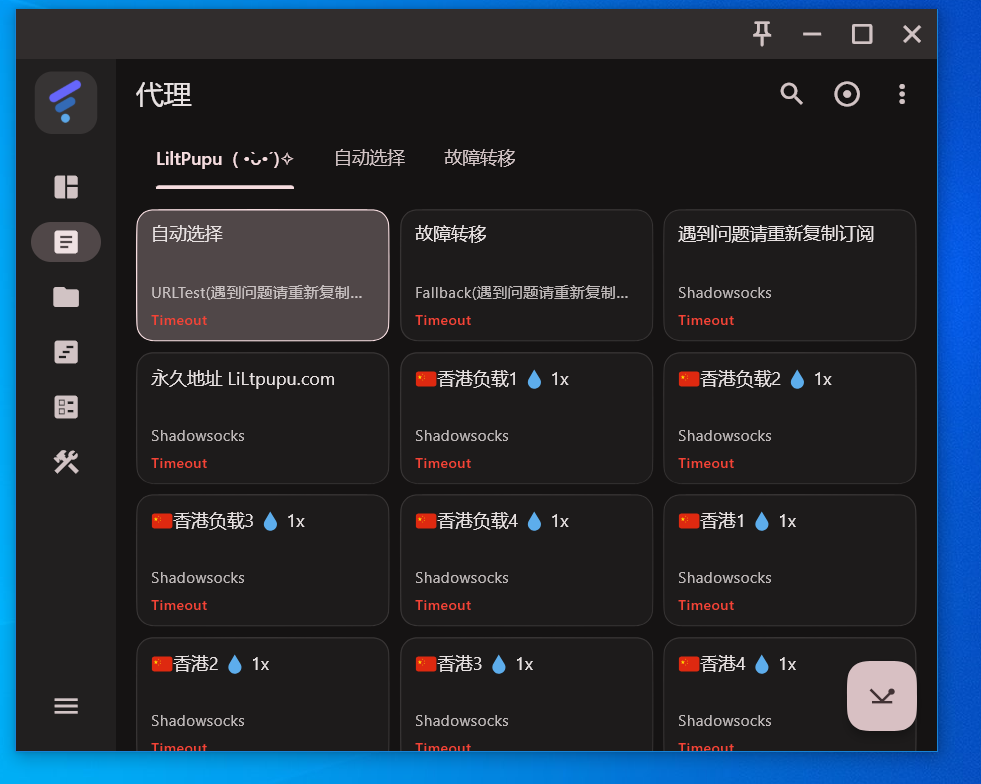The image size is (981, 784).
Task: Select the LiltPupu group tab
Action: tap(224, 159)
